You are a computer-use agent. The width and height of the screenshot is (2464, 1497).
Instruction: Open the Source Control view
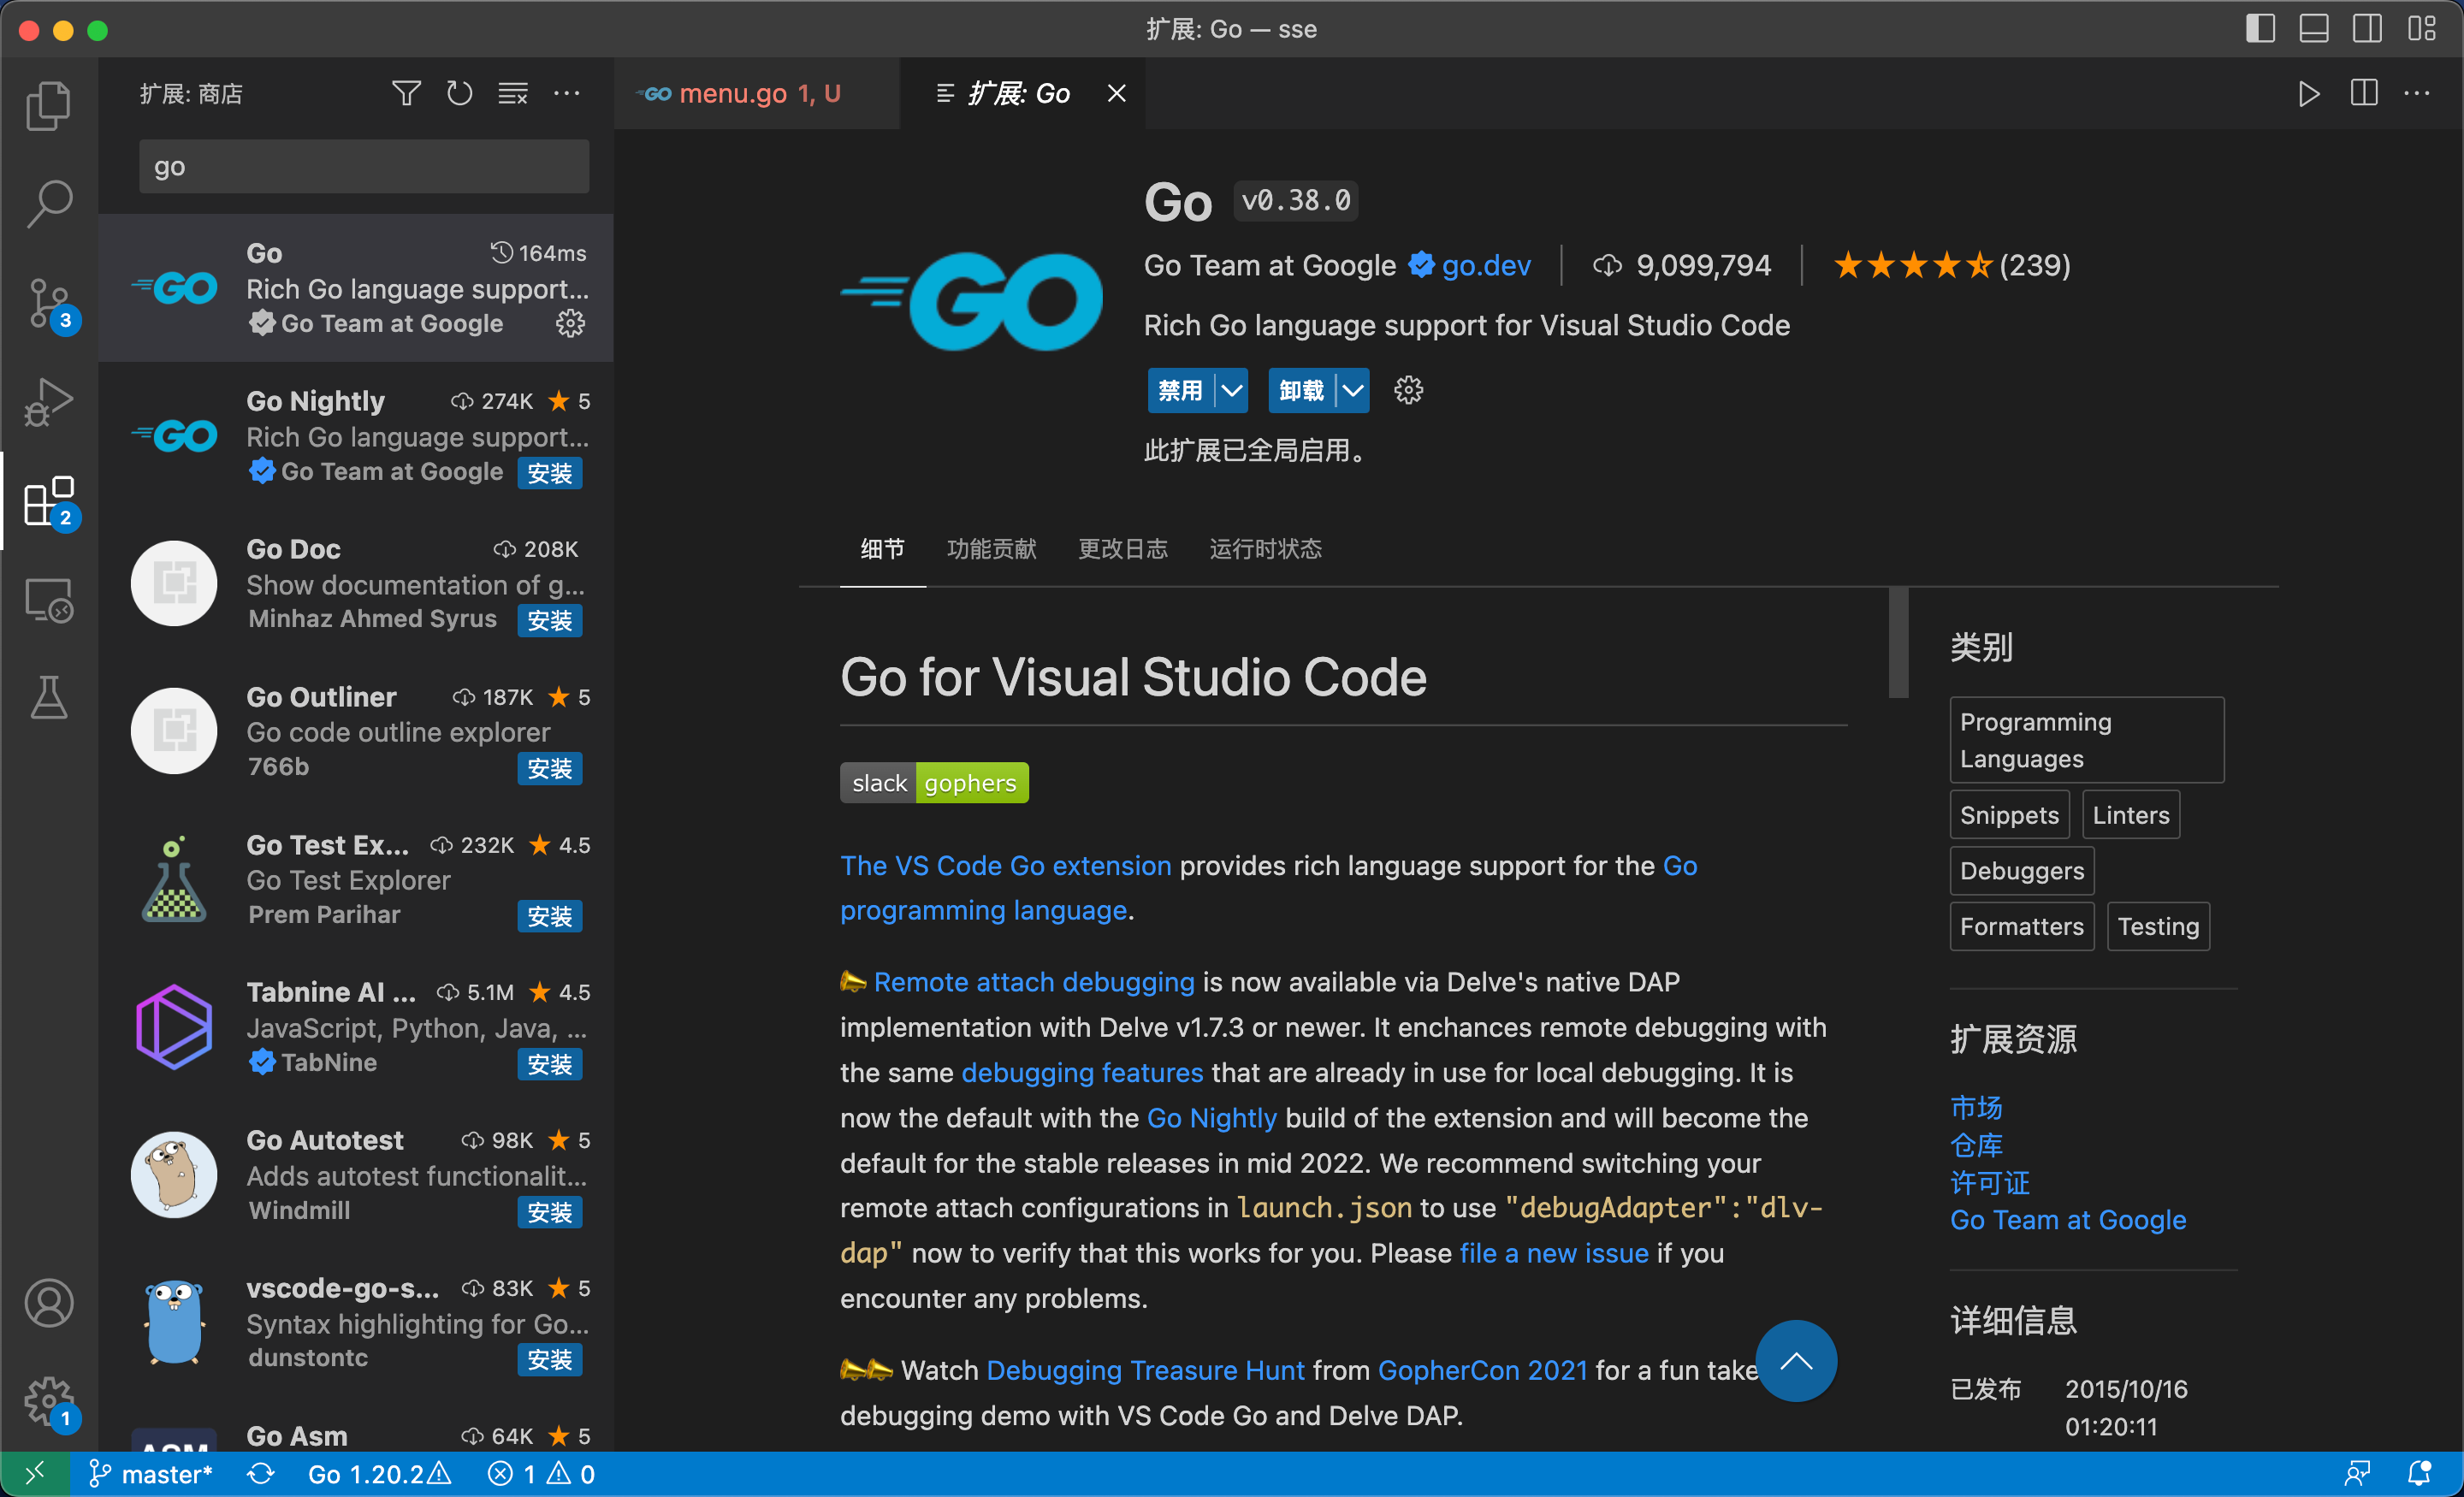pos(48,304)
